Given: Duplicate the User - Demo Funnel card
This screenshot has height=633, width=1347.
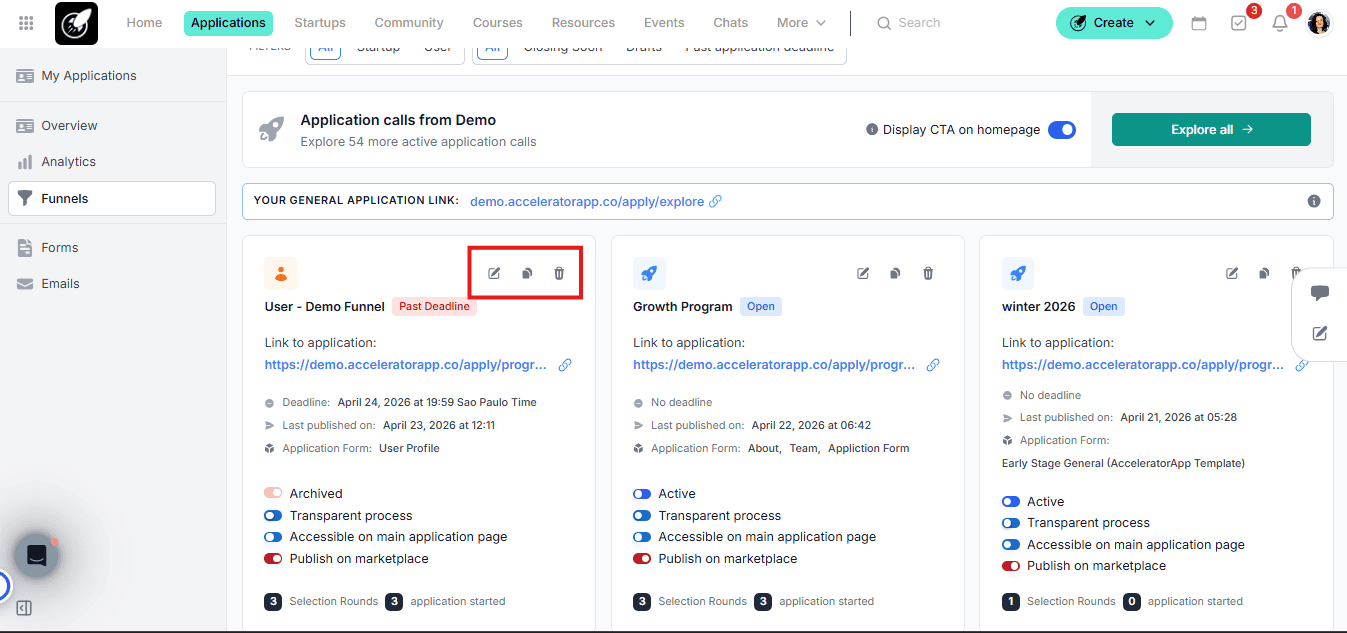Looking at the screenshot, I should coord(527,273).
